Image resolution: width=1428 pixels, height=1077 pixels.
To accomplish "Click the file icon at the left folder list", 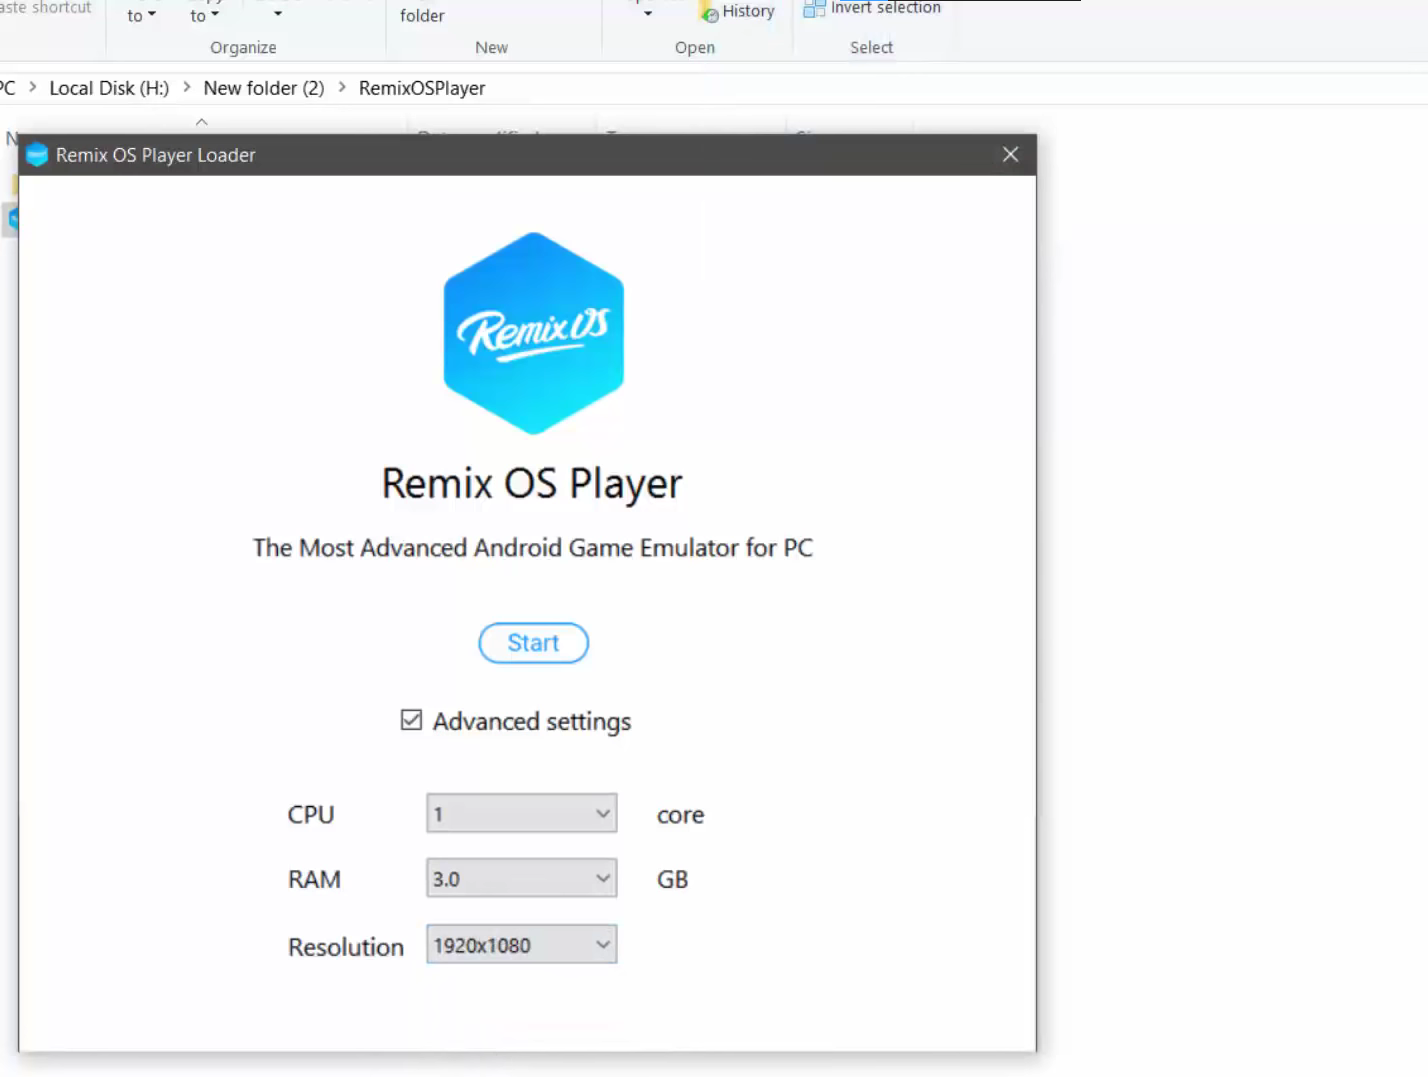I will (14, 219).
